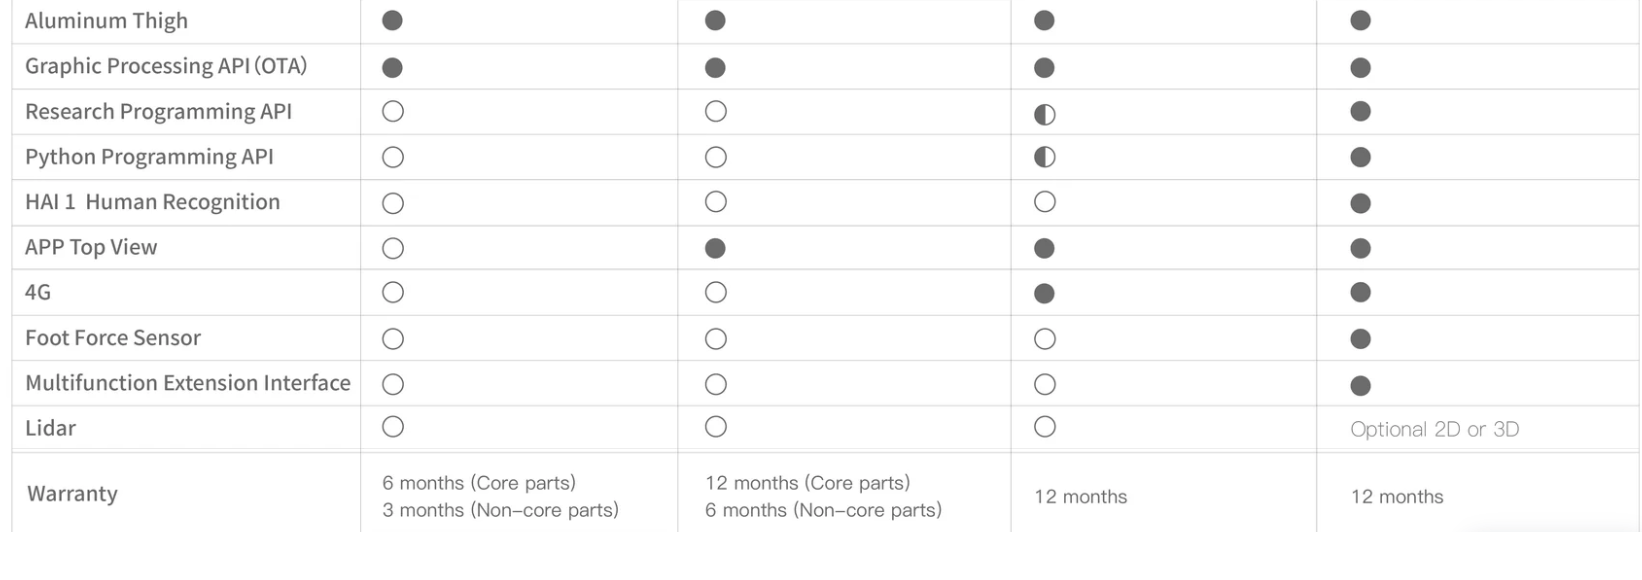This screenshot has width=1642, height=580.
Task: Click the "Multifunction Extension Interface" row label
Action: point(188,383)
